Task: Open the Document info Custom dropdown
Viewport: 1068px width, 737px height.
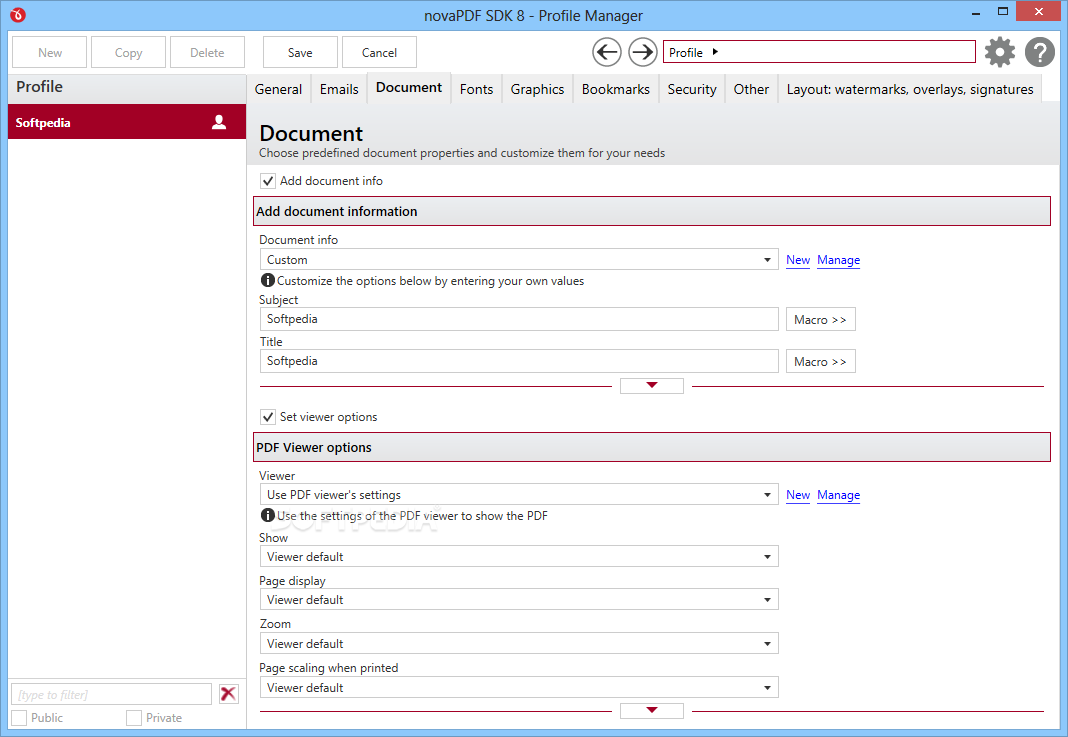Action: coord(519,260)
